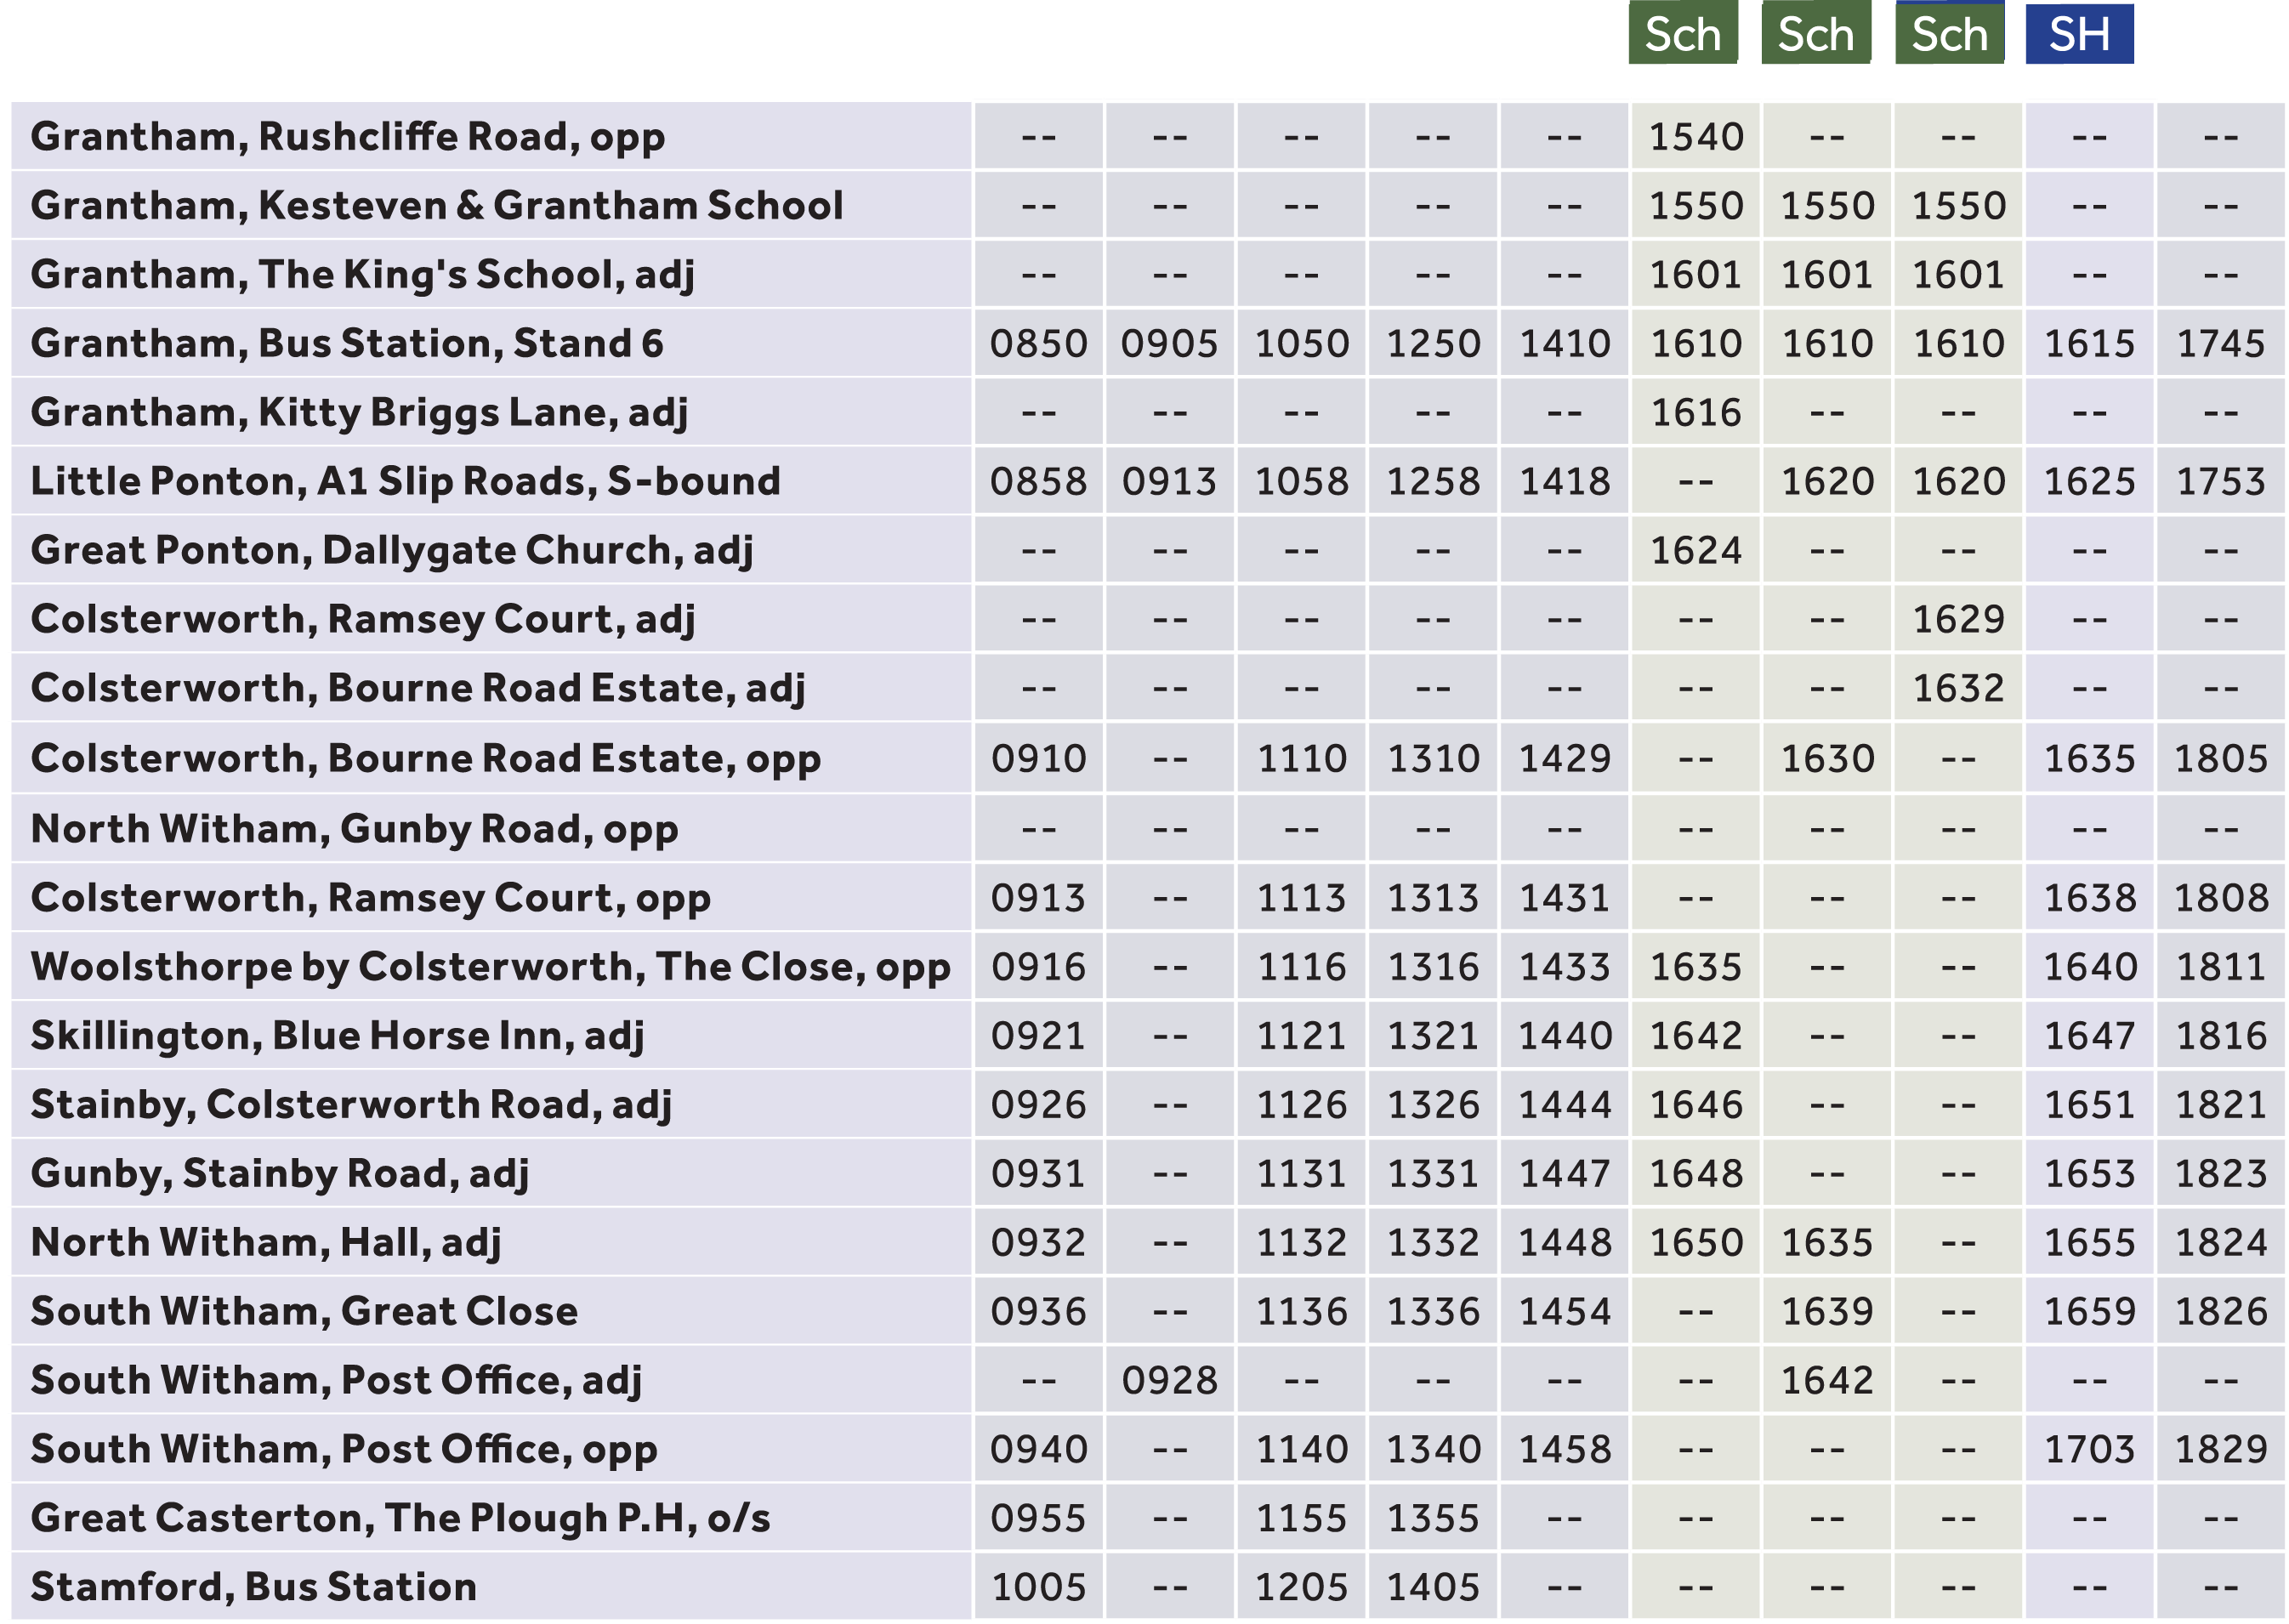Image resolution: width=2289 pixels, height=1624 pixels.
Task: Click the 1629 Colsterworth Ramsey Court time
Action: click(x=1958, y=620)
